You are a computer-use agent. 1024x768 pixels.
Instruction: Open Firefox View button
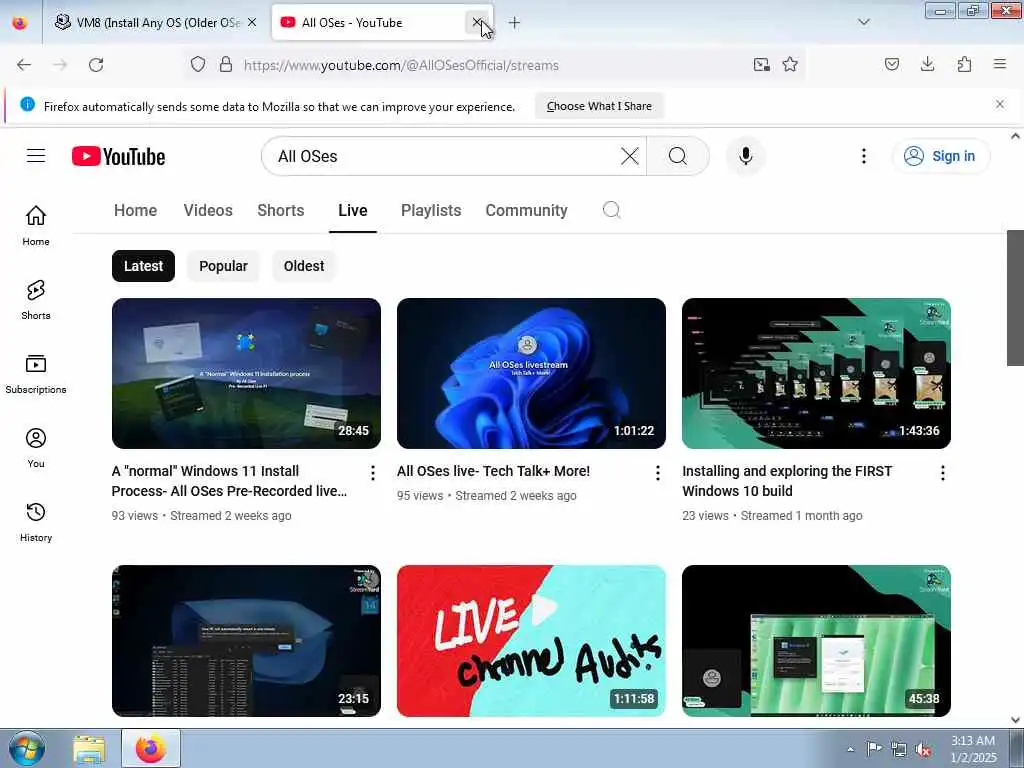20,23
